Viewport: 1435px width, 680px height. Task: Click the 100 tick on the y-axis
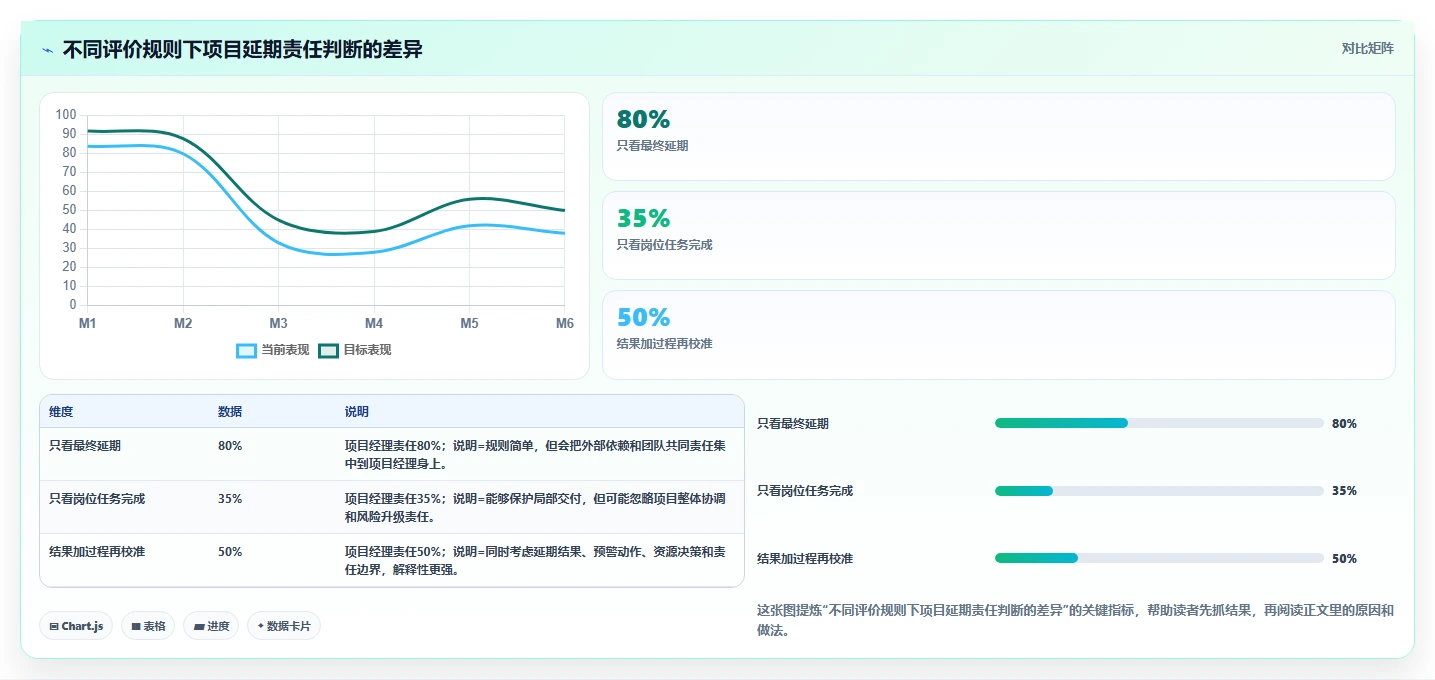pos(66,115)
